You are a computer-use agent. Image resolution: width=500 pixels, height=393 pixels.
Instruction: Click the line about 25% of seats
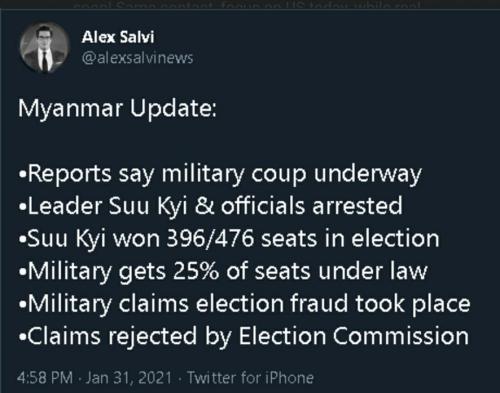pos(223,271)
